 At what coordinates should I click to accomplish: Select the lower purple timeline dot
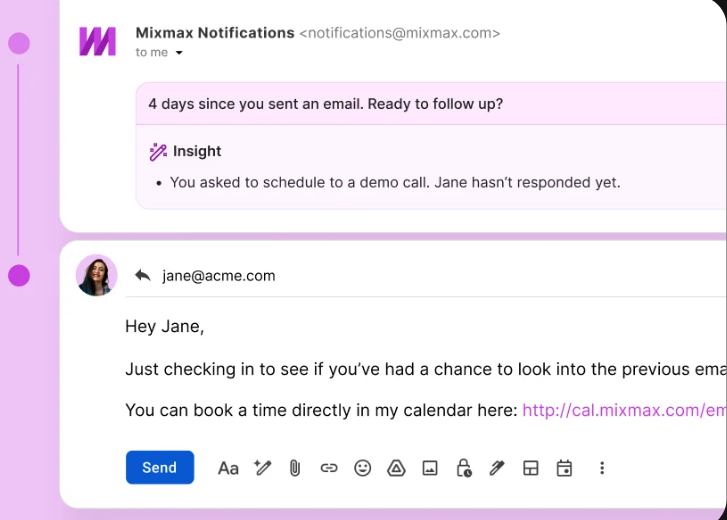point(19,275)
